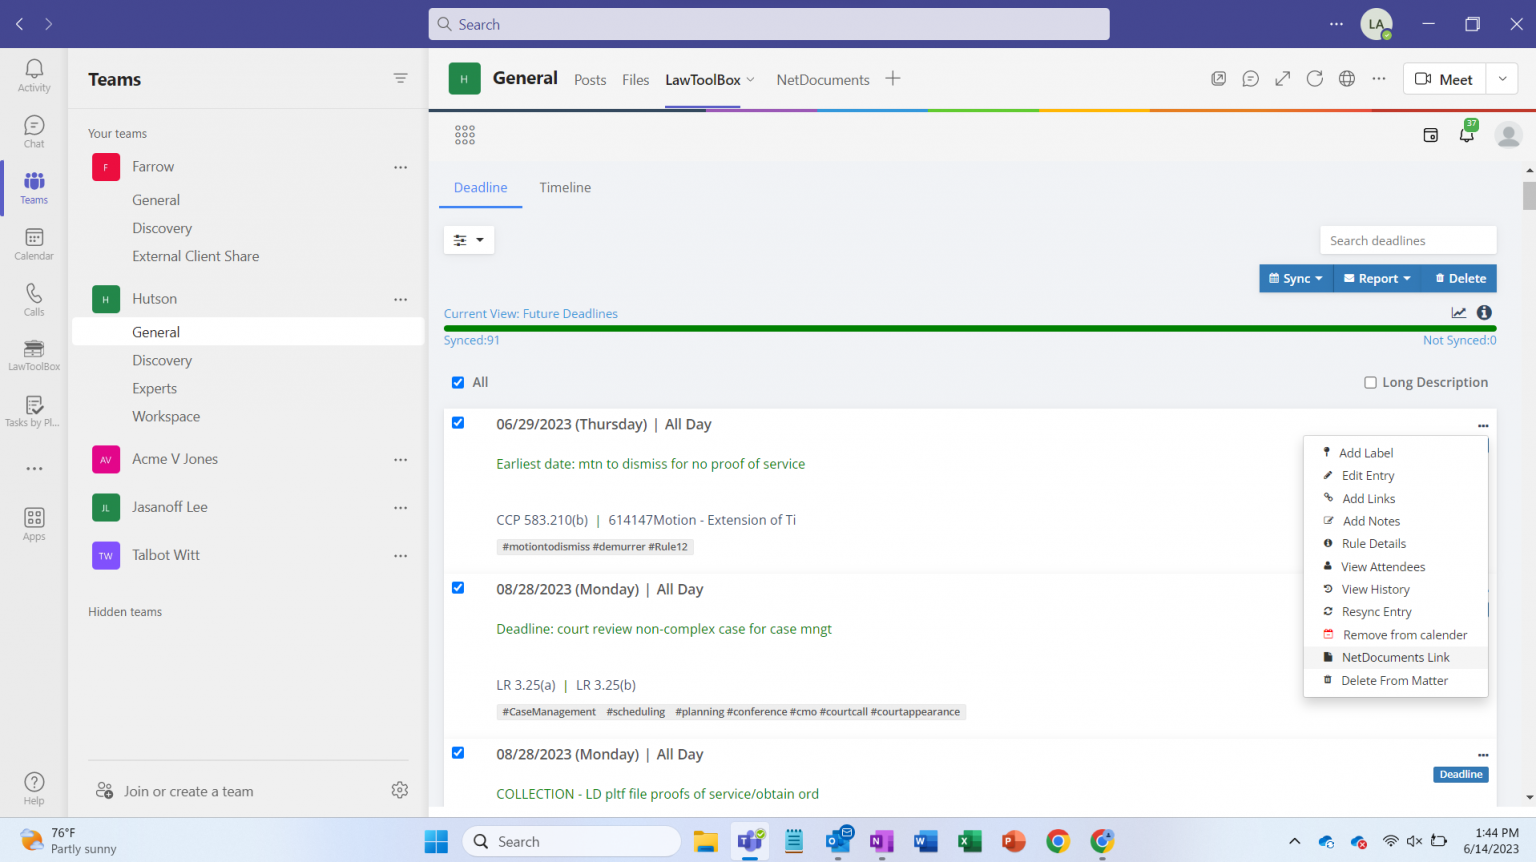Open the tab in a browser via globe icon
The height and width of the screenshot is (862, 1536).
[1346, 78]
